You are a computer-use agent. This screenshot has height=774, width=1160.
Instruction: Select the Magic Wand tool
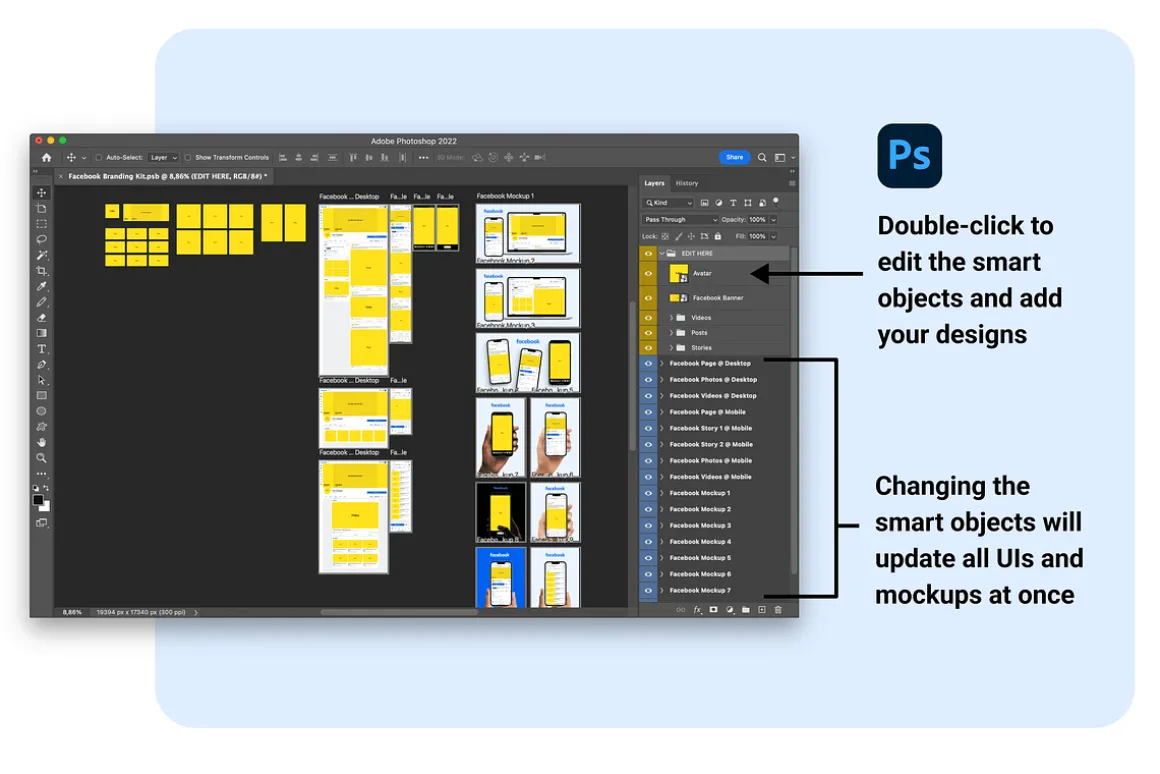click(x=41, y=255)
